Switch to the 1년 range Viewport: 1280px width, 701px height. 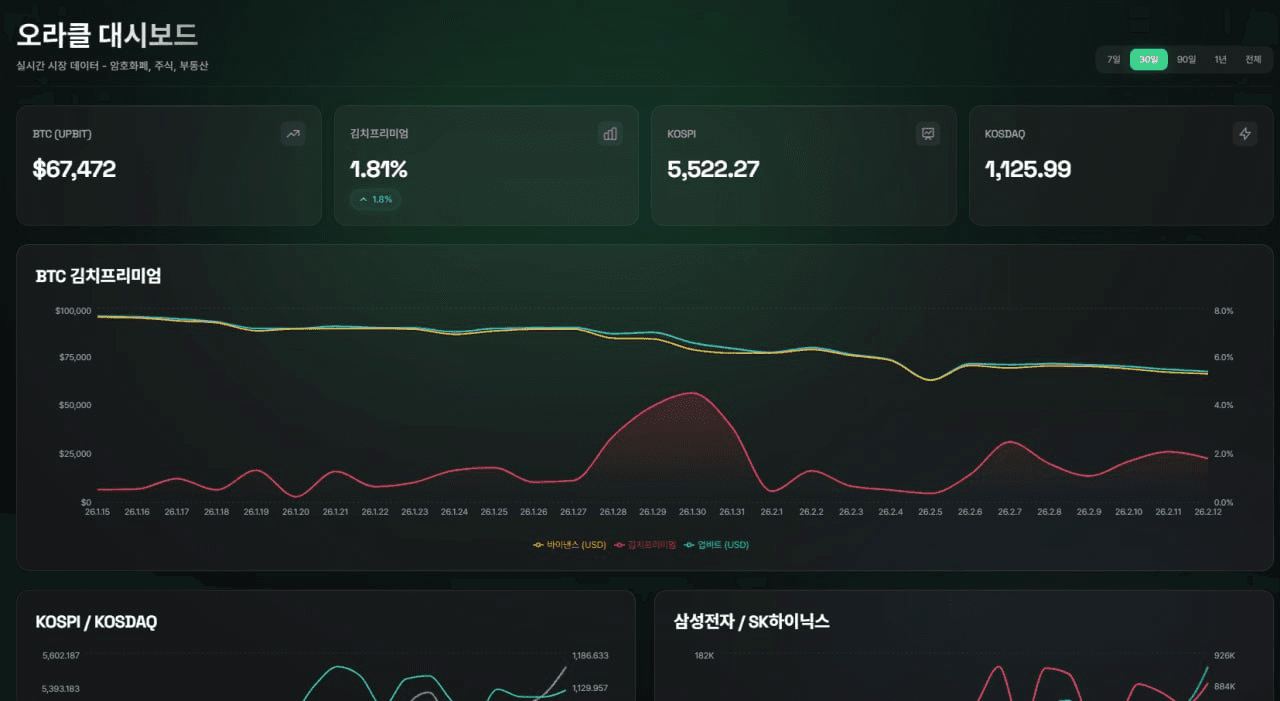(1220, 60)
